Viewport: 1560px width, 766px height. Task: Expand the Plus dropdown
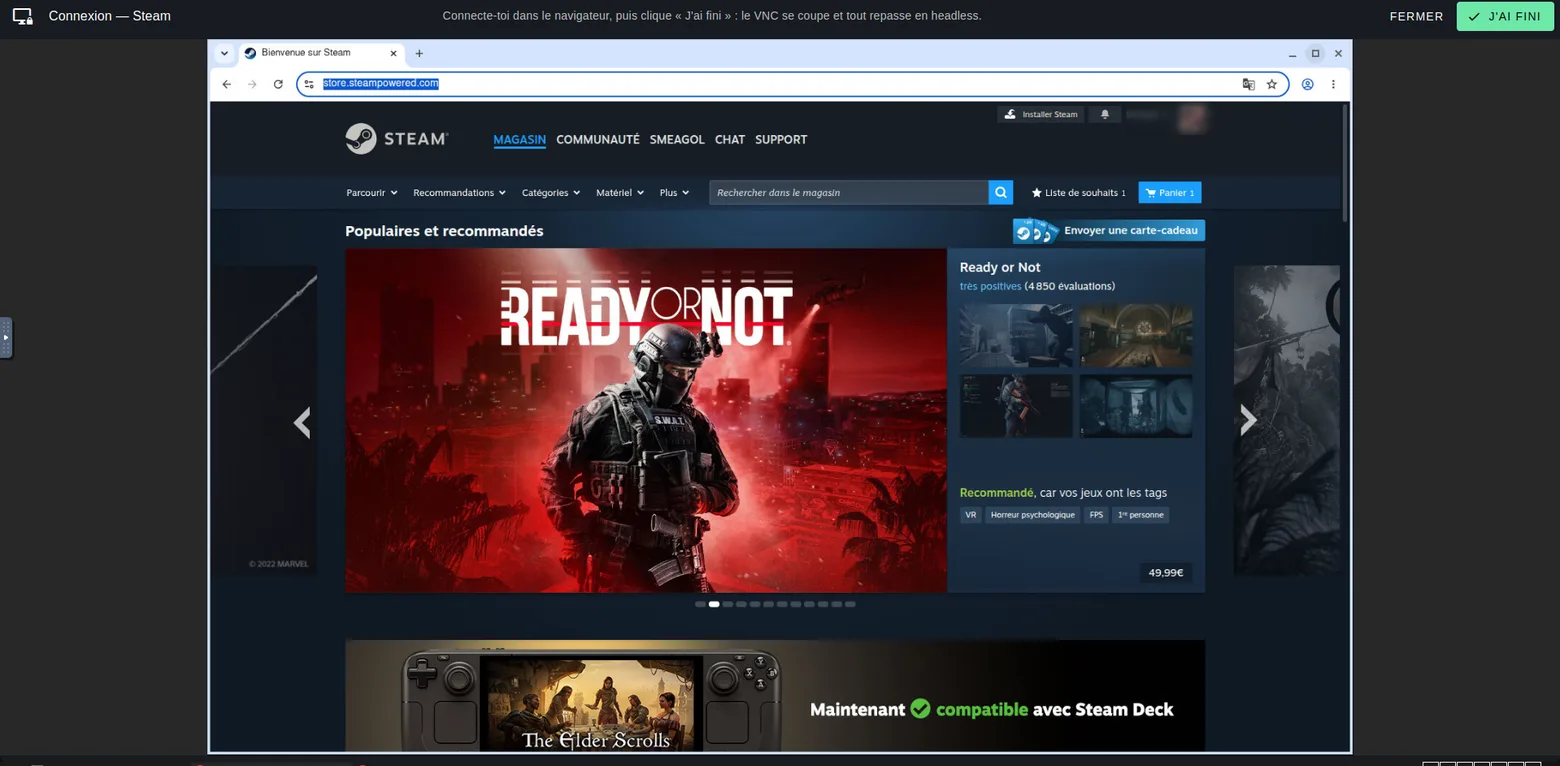(674, 193)
